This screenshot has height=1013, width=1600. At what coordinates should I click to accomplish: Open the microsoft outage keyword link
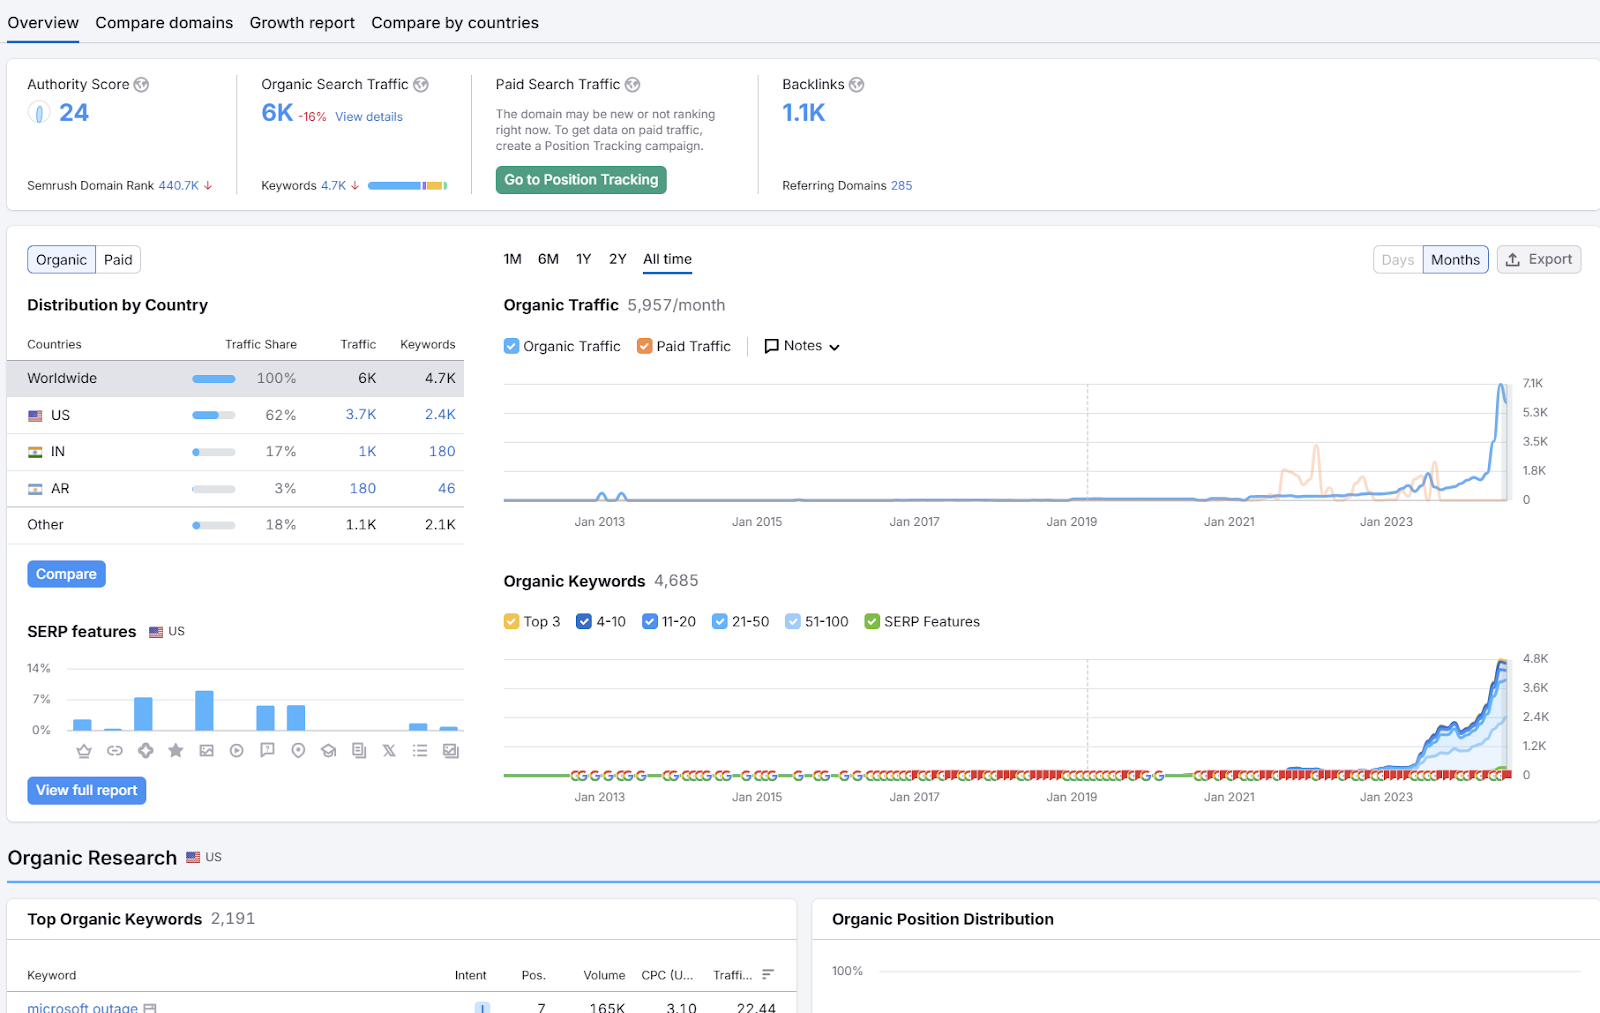[82, 1007]
